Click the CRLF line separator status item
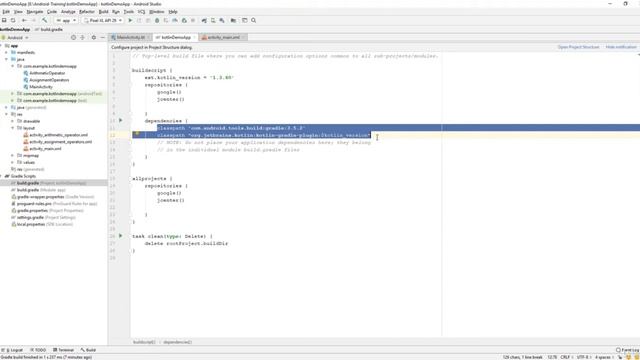 coord(566,357)
